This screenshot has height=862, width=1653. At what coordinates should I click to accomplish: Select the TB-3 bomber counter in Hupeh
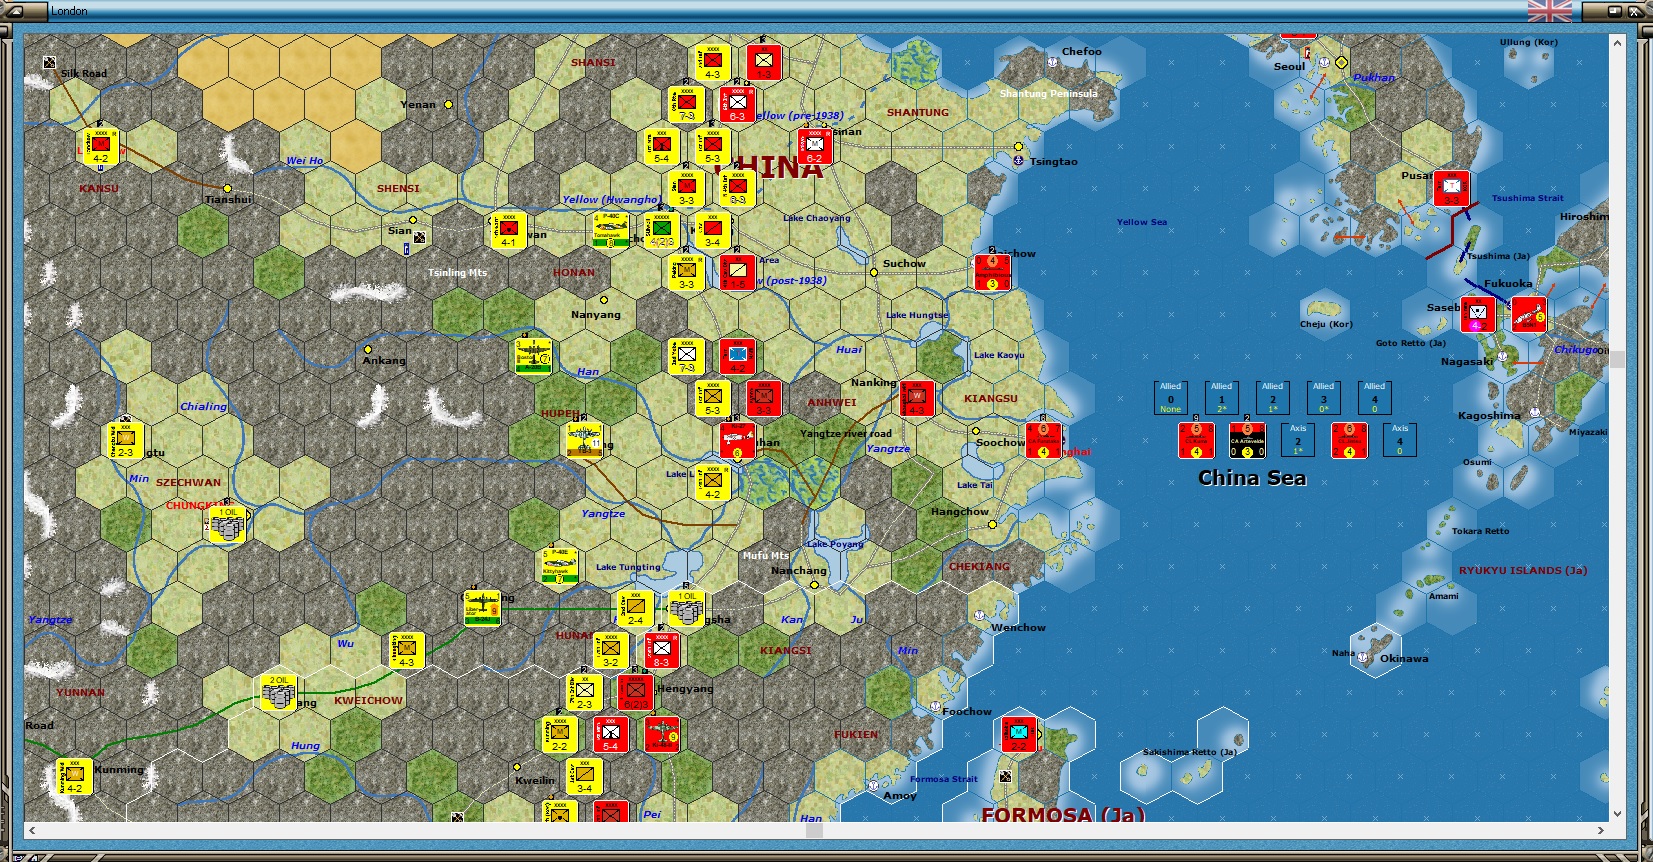[x=585, y=440]
